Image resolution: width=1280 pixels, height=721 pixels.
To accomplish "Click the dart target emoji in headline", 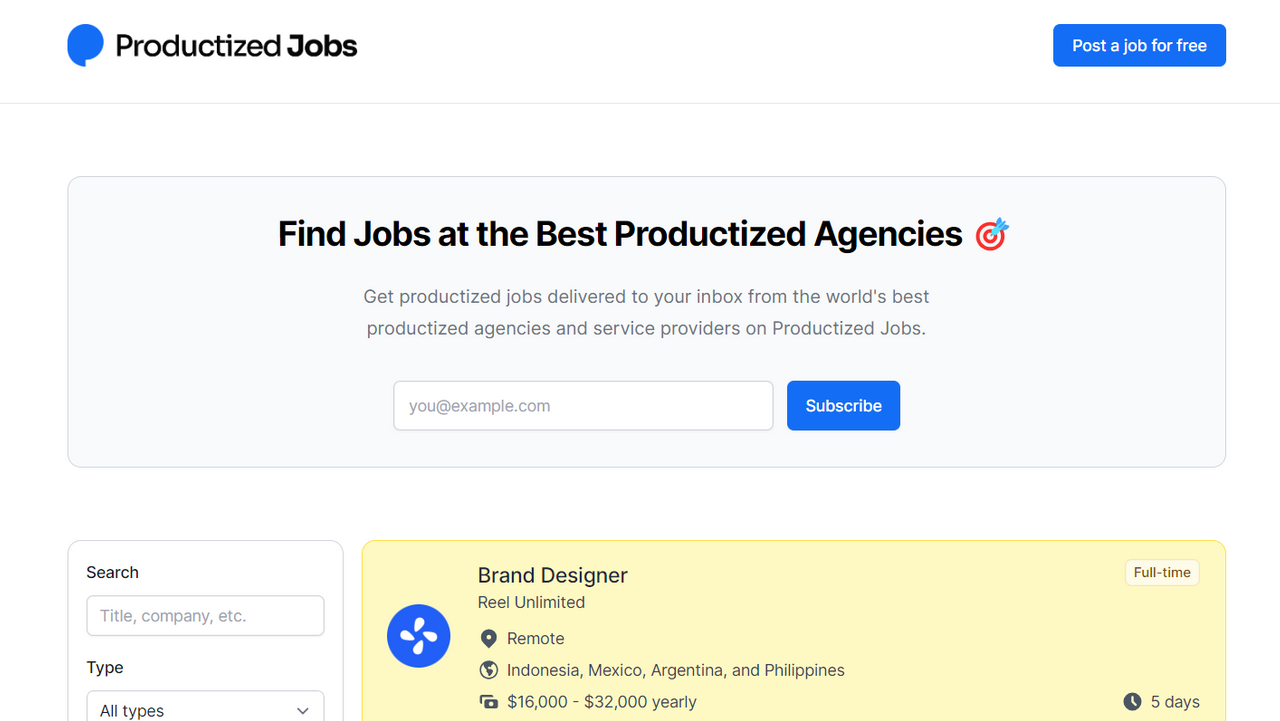I will tap(992, 234).
